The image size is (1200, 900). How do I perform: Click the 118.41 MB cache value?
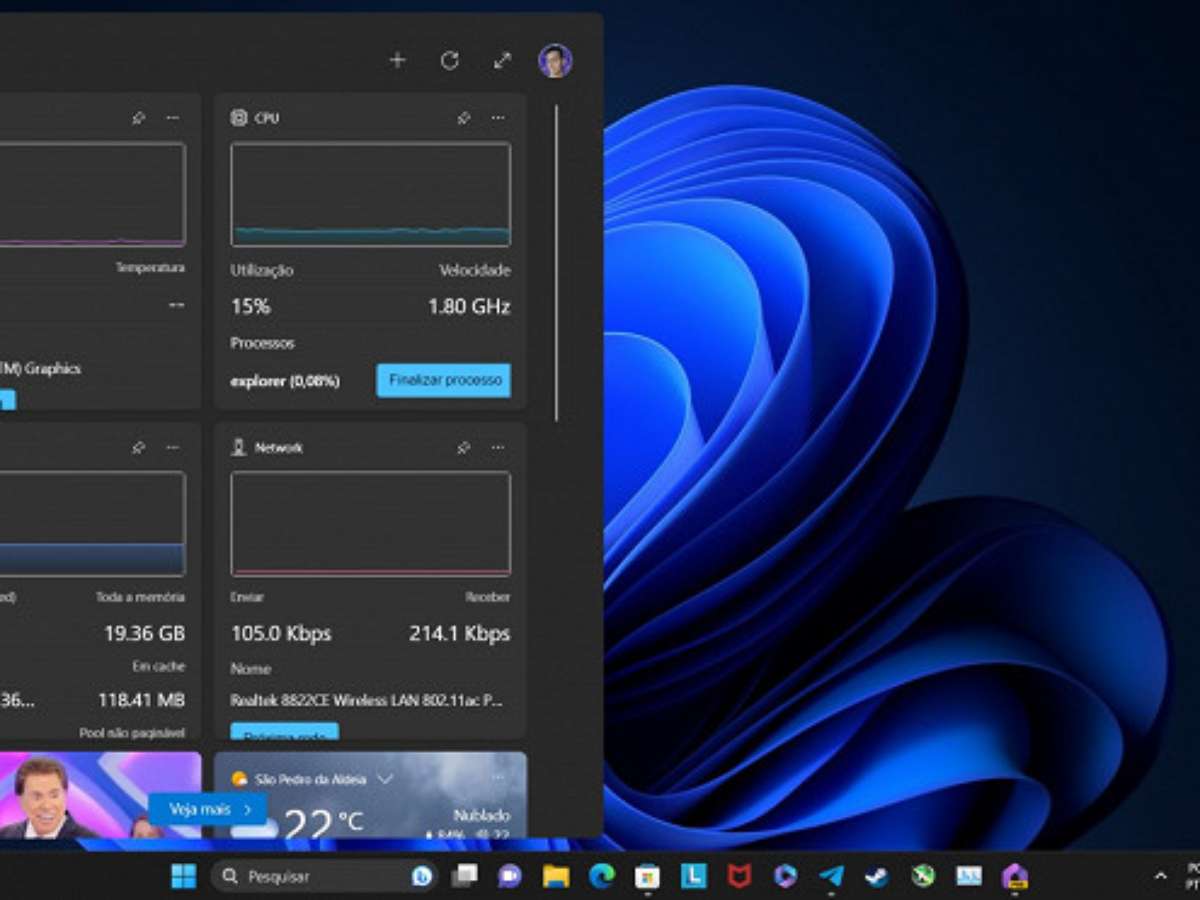(142, 700)
